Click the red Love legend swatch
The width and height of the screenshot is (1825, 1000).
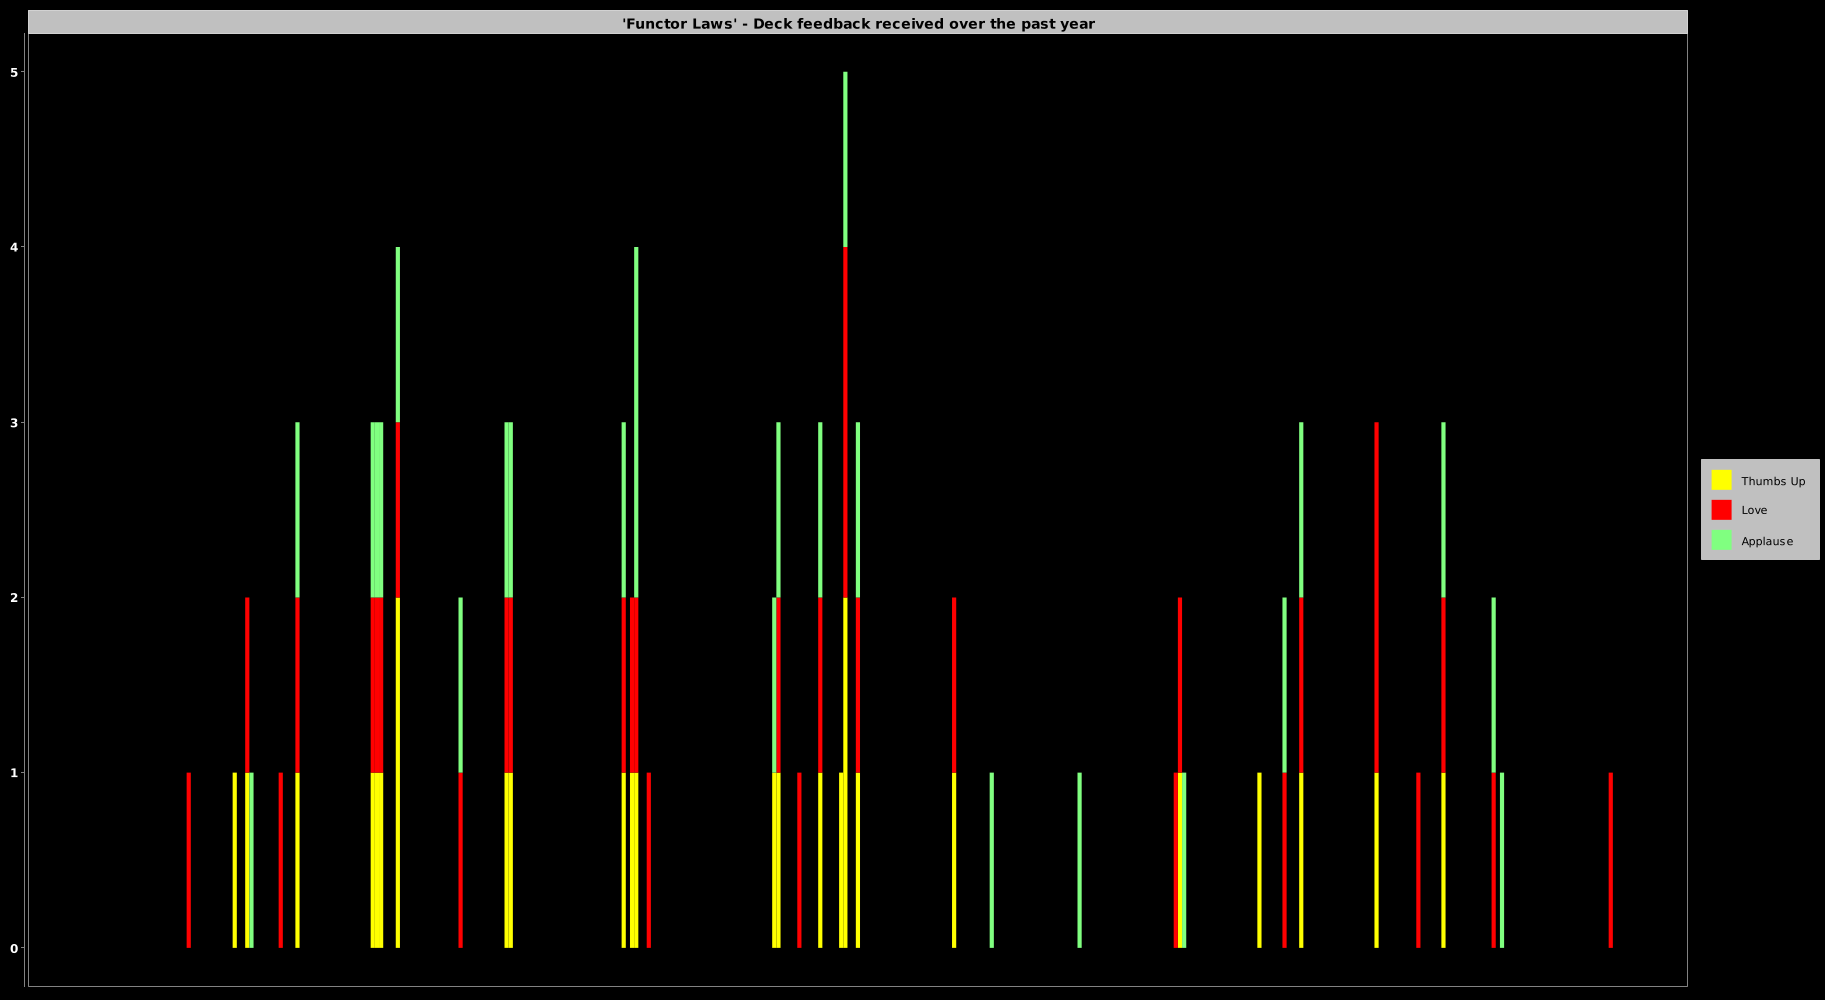pos(1721,510)
